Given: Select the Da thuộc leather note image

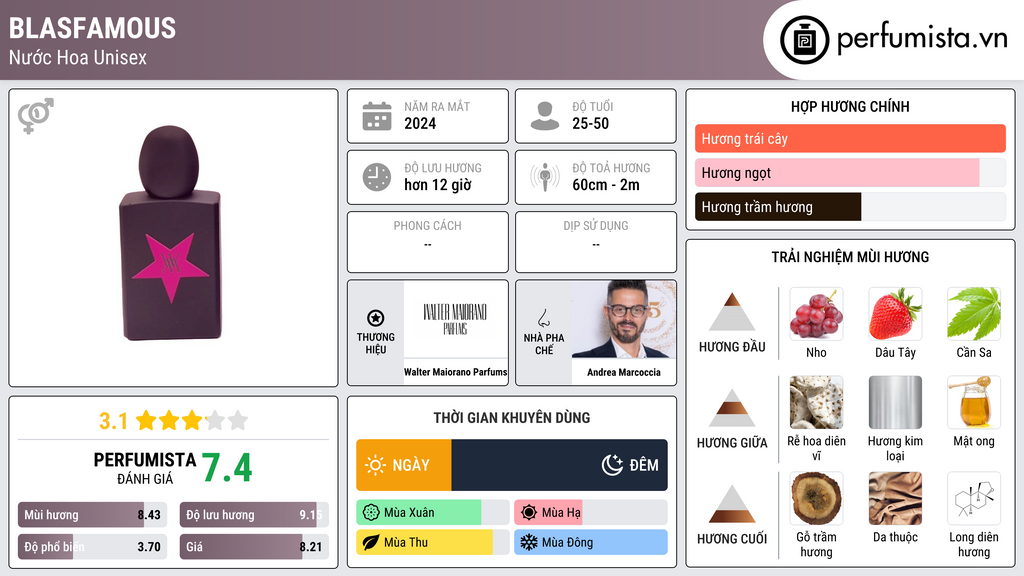Looking at the screenshot, I should (x=895, y=498).
